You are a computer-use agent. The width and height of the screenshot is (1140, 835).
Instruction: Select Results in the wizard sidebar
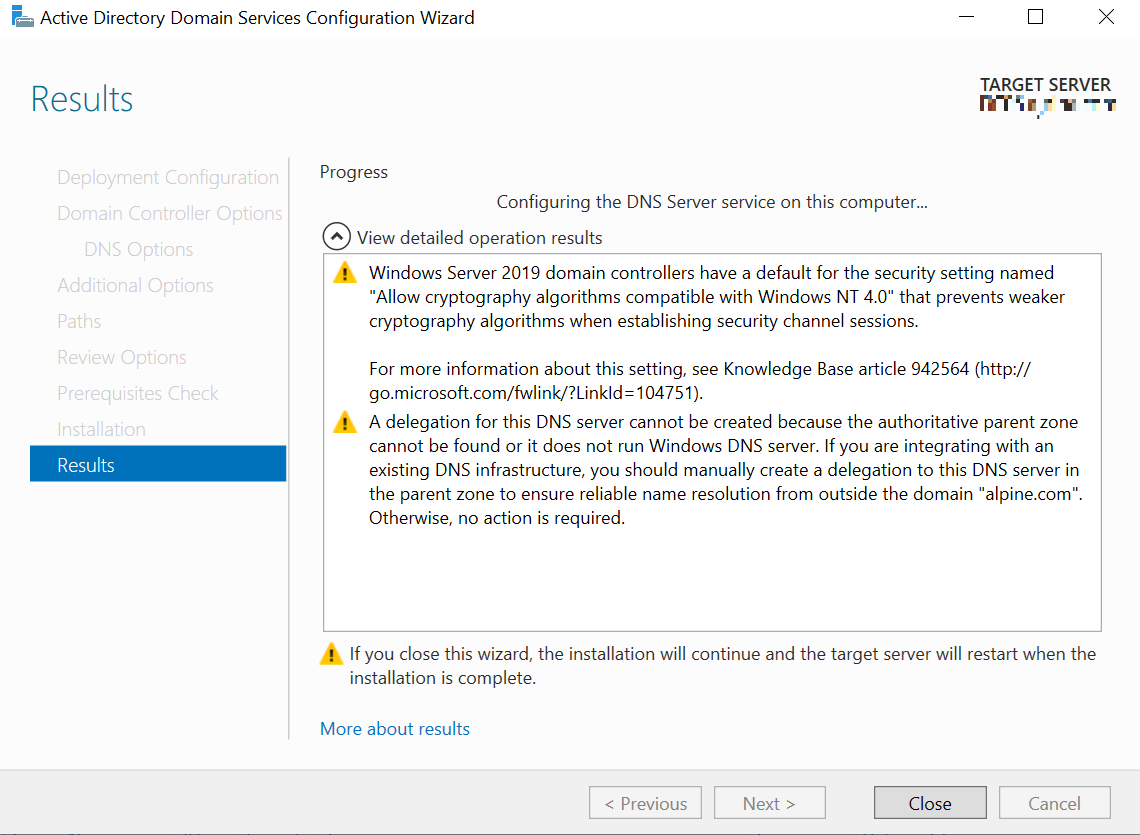click(x=158, y=464)
